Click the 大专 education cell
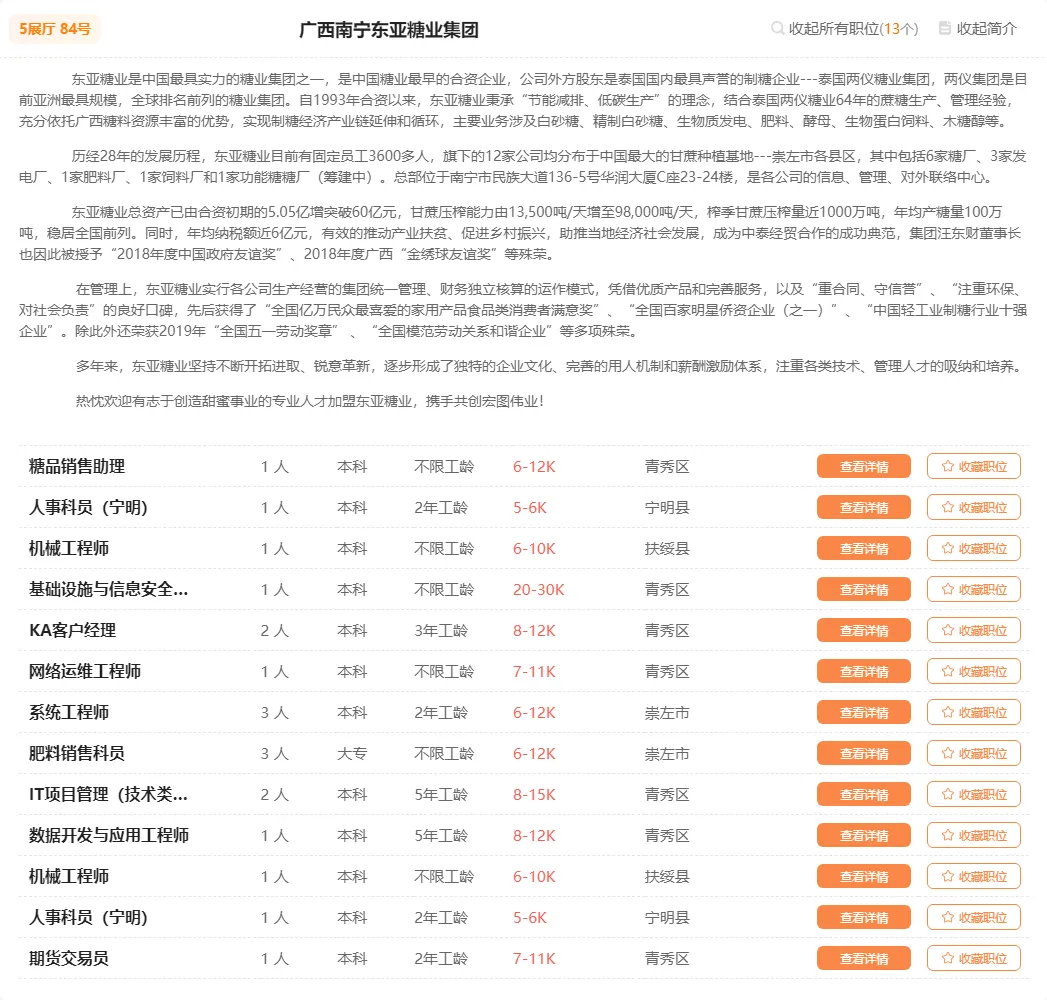The width and height of the screenshot is (1047, 1000). coord(352,754)
